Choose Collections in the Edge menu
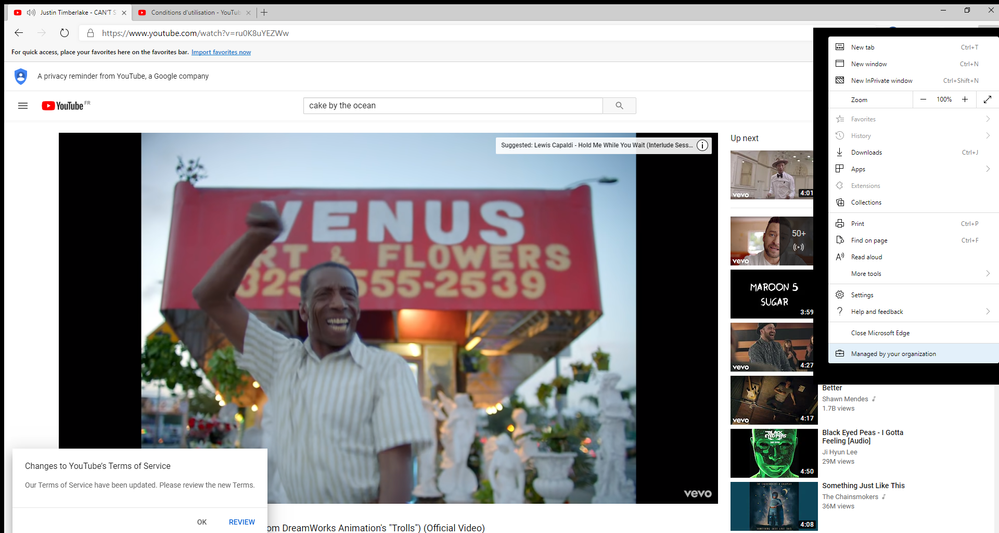The height and width of the screenshot is (533, 999). (914, 202)
